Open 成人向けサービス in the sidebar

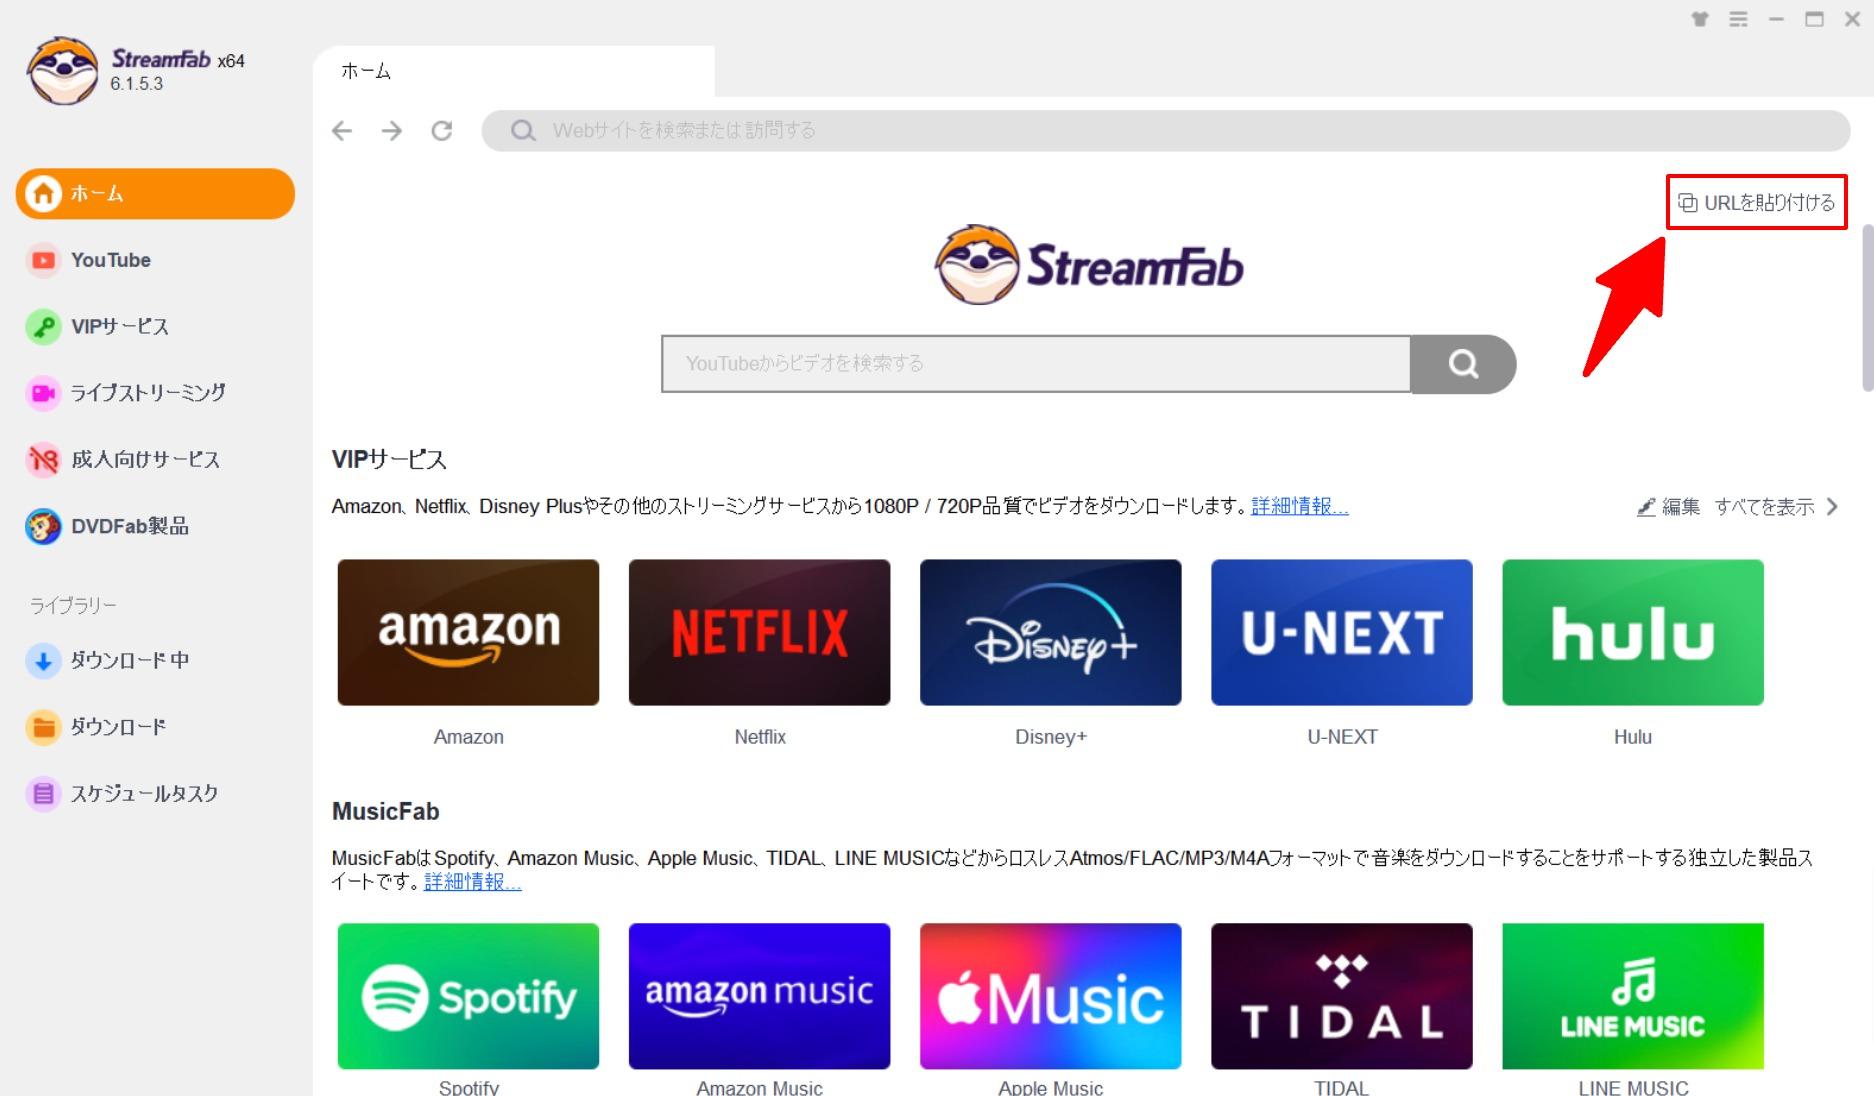tap(145, 459)
